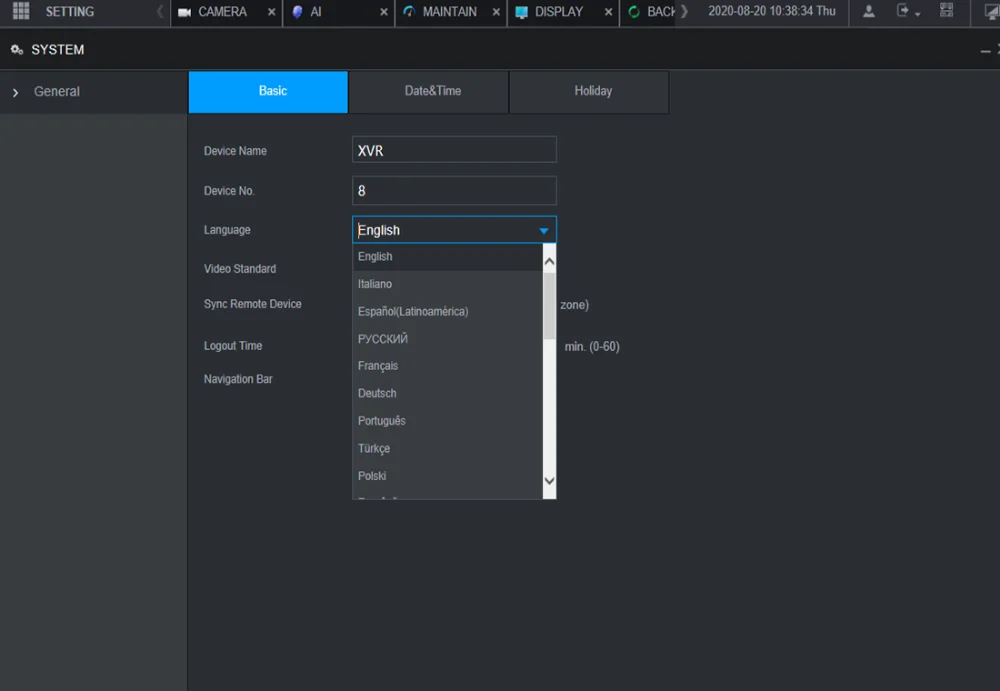The image size is (1000, 691).
Task: Close the AI tab
Action: tap(384, 12)
